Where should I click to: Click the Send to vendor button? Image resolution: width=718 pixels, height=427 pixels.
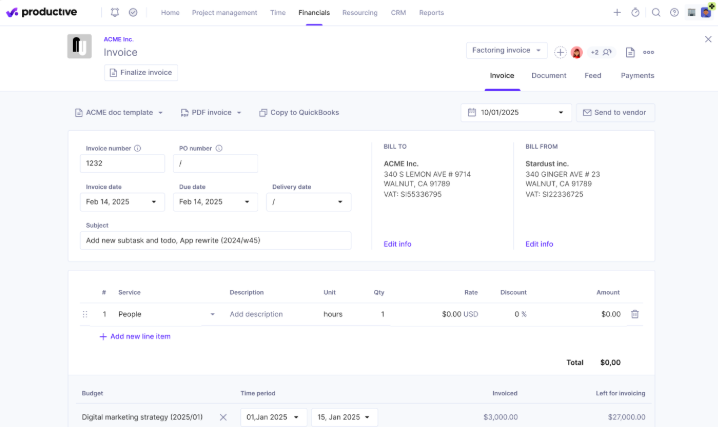point(615,113)
